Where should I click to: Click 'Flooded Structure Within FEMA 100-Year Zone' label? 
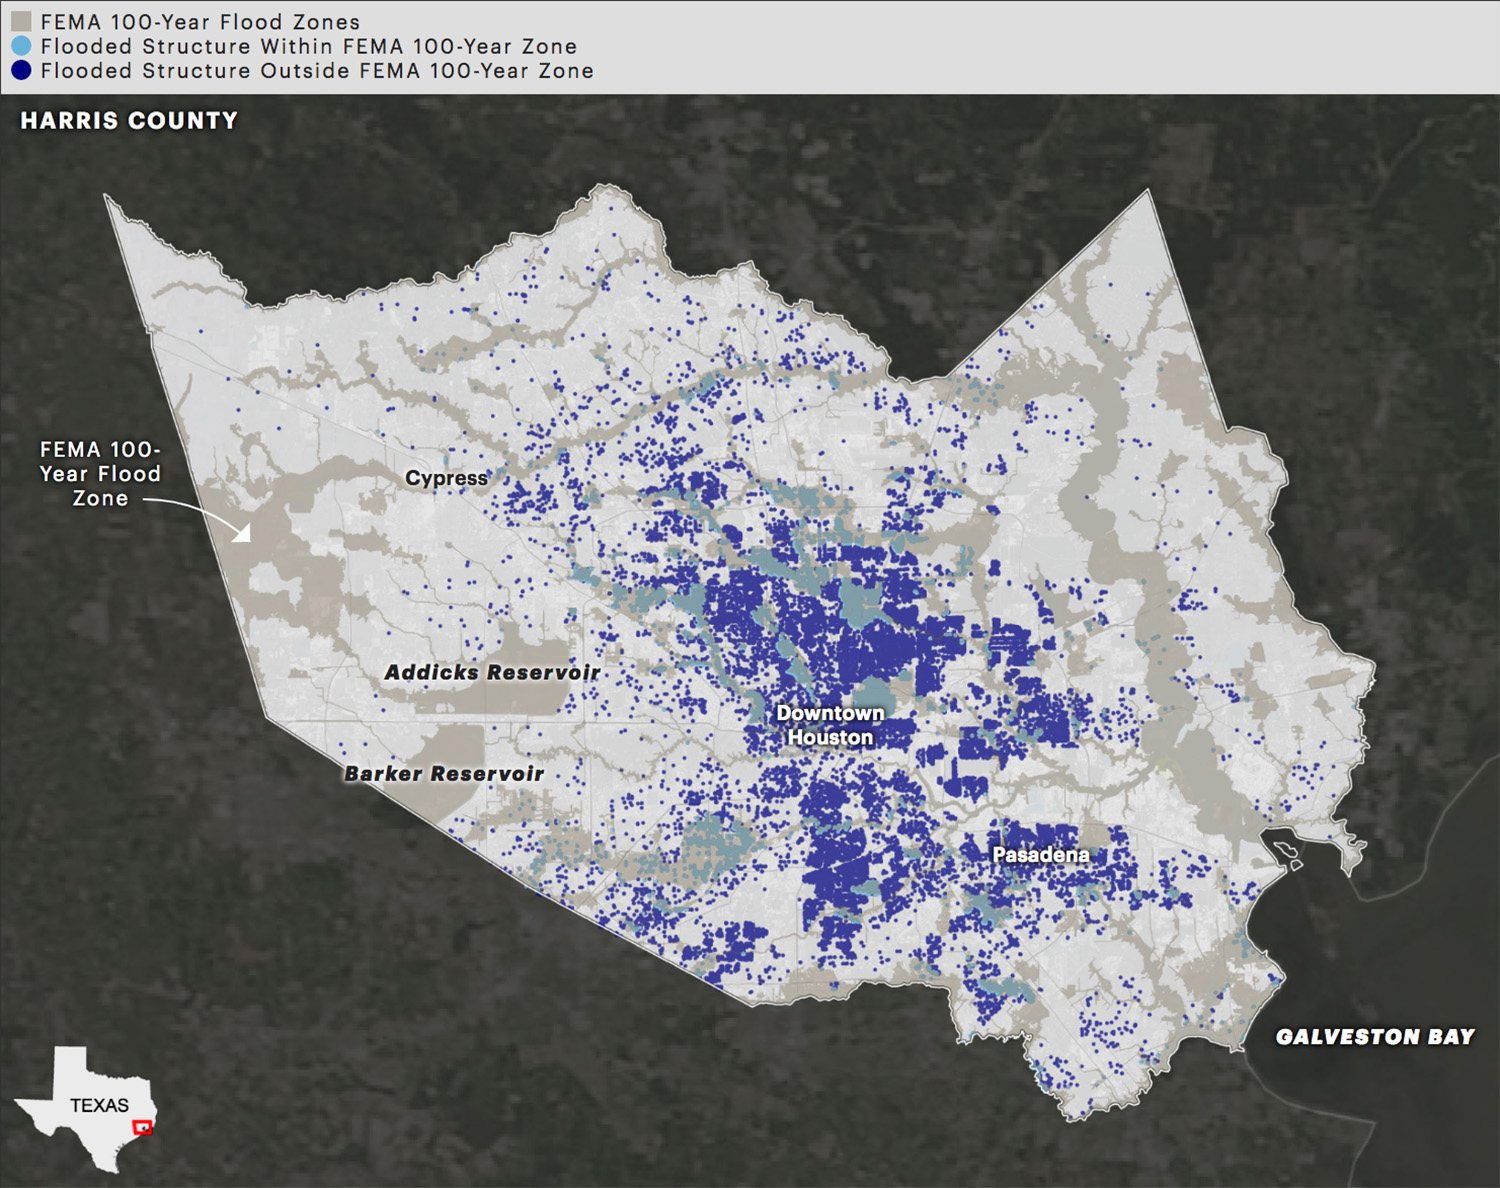pos(309,47)
